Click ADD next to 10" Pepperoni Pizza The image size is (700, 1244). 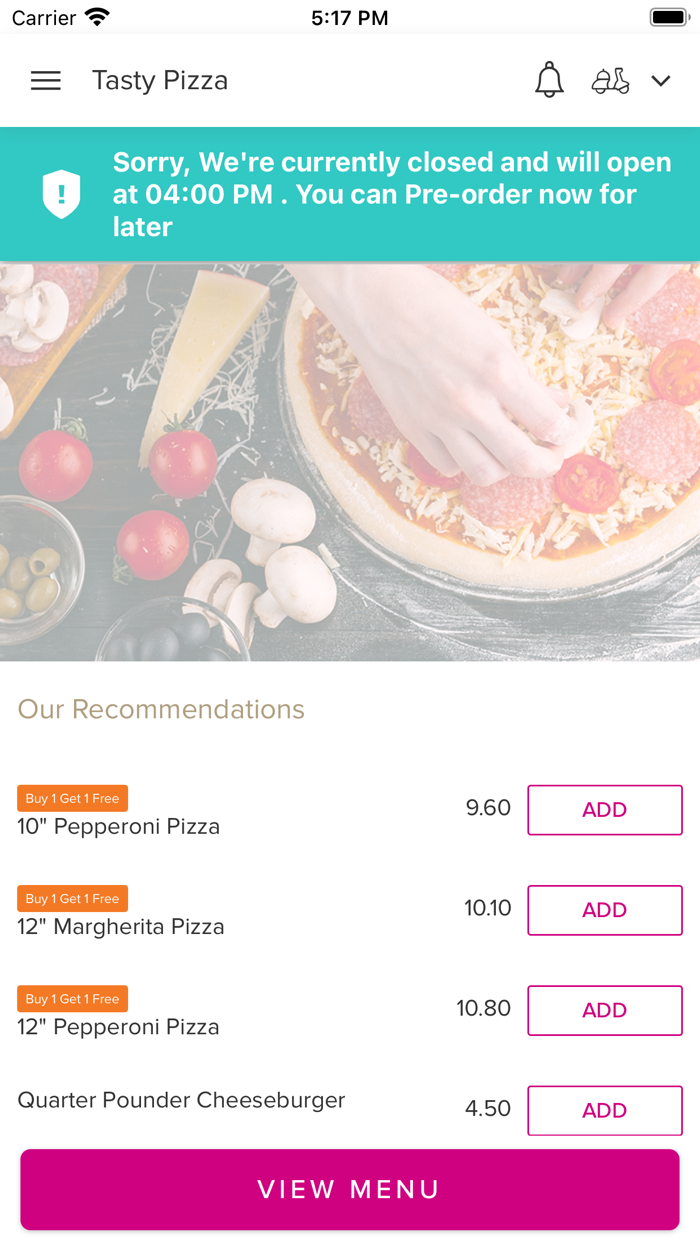click(x=604, y=810)
